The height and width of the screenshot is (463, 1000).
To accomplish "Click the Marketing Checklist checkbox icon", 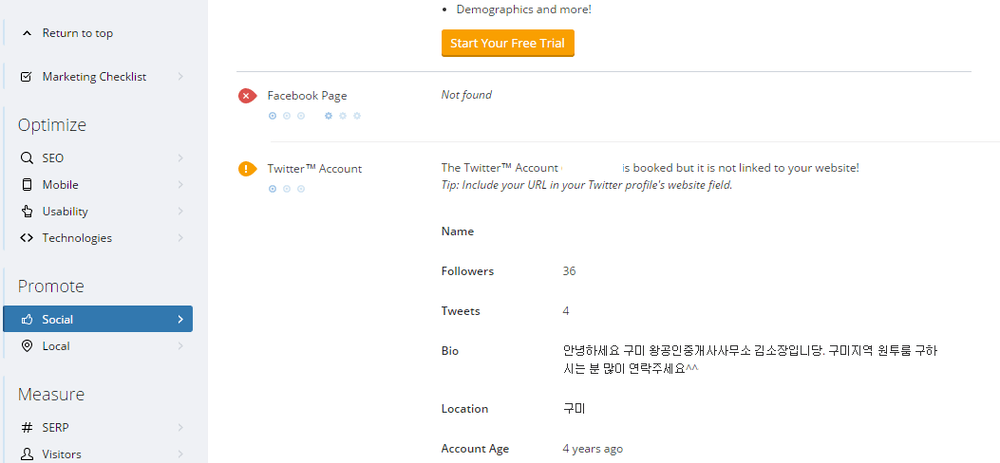I will [x=26, y=77].
